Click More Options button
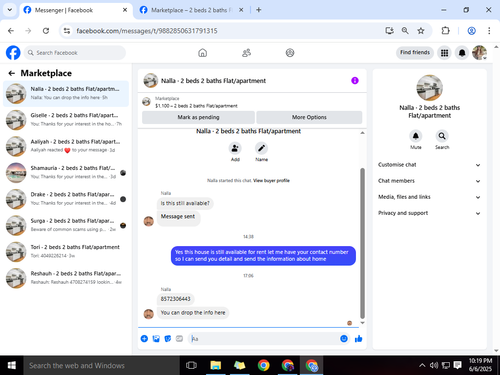 (x=309, y=117)
